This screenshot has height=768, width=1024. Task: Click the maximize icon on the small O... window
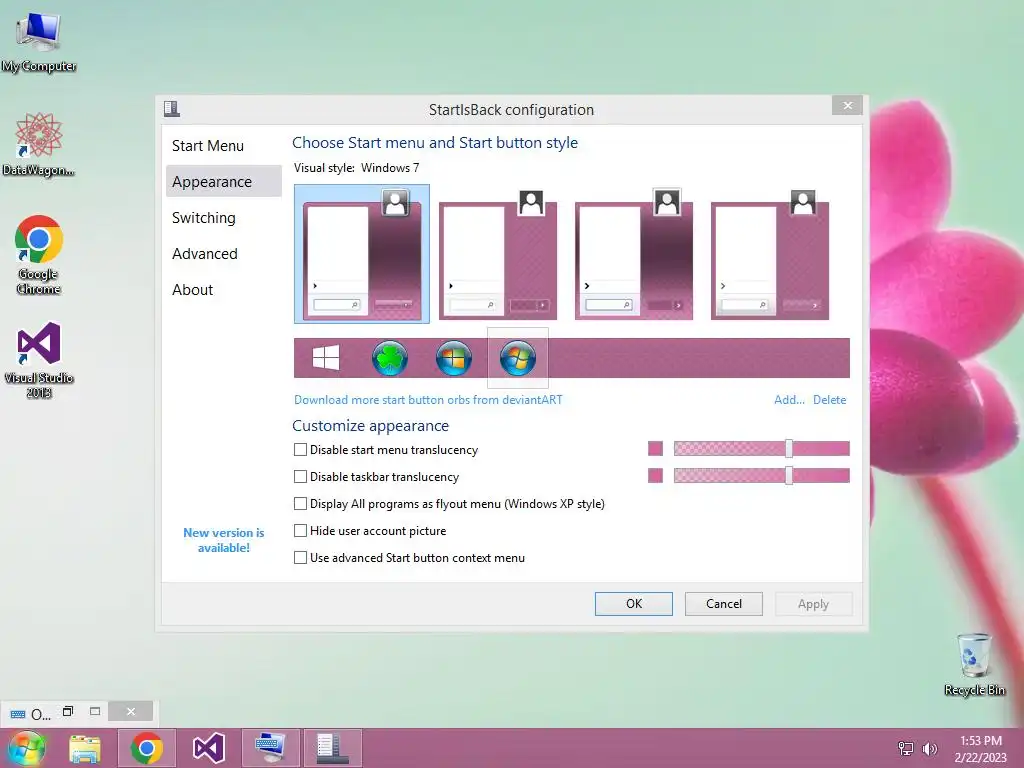95,711
